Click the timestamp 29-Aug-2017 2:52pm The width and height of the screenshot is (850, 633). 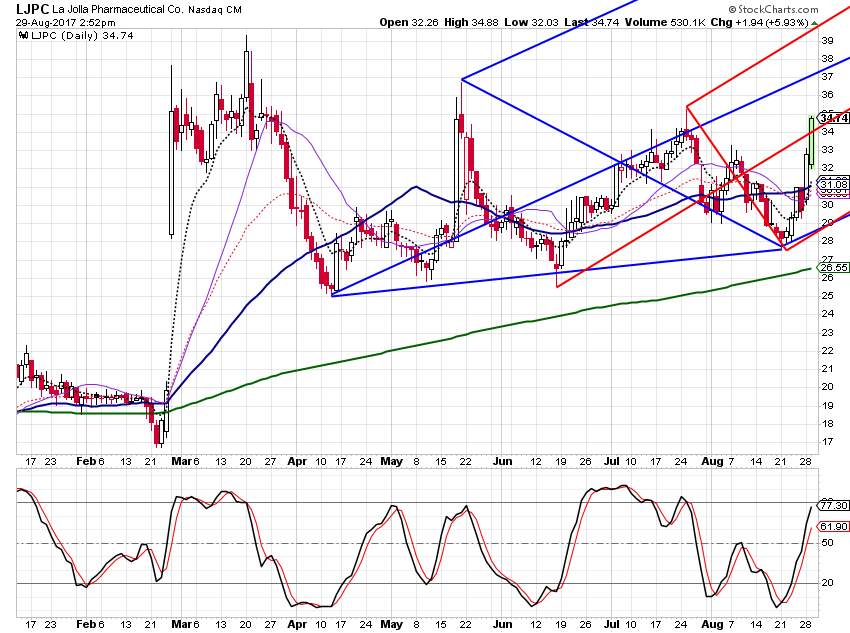pyautogui.click(x=65, y=23)
